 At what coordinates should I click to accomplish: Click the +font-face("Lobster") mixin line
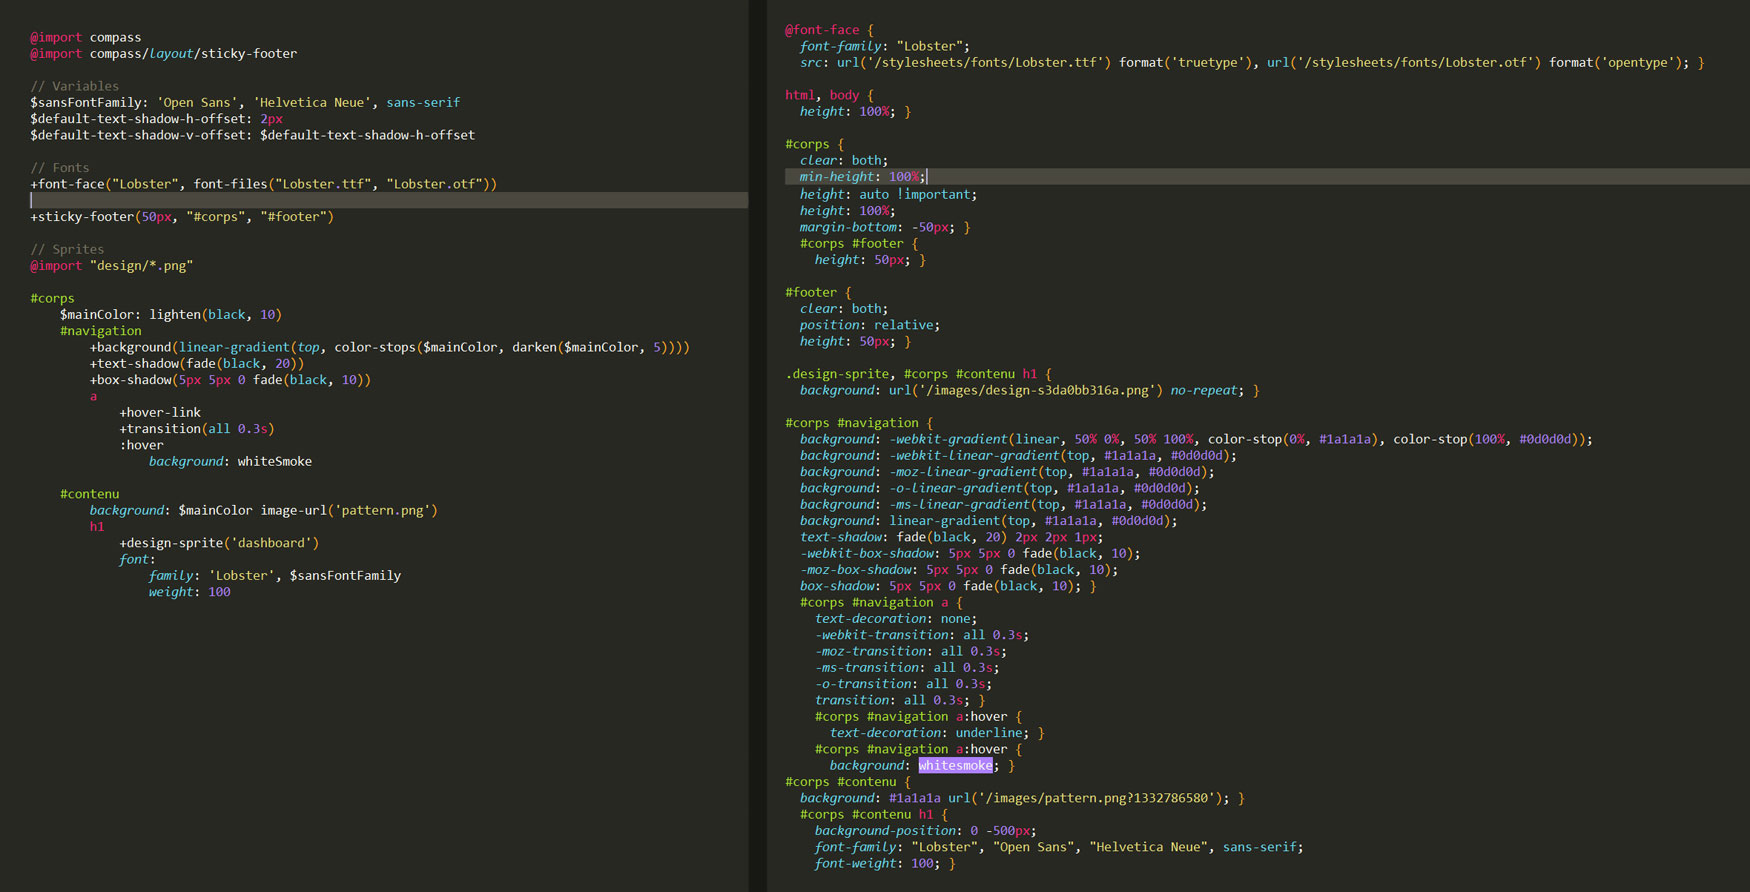point(263,184)
